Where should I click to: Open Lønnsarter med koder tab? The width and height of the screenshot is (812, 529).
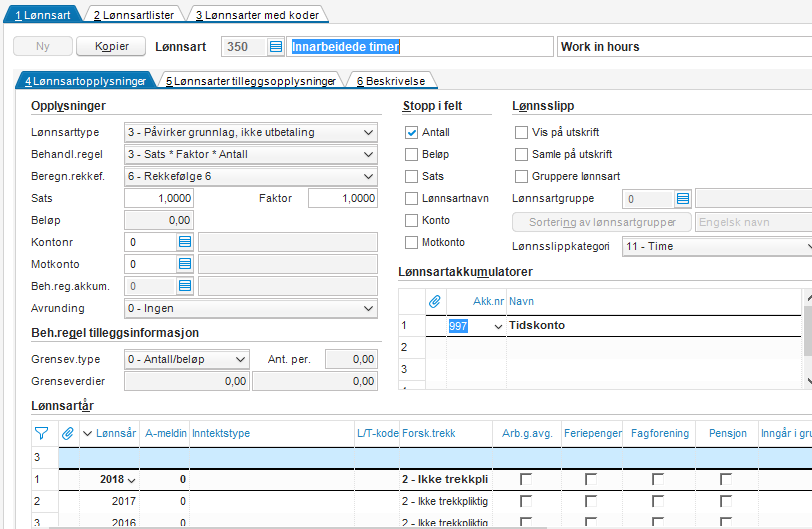[257, 15]
